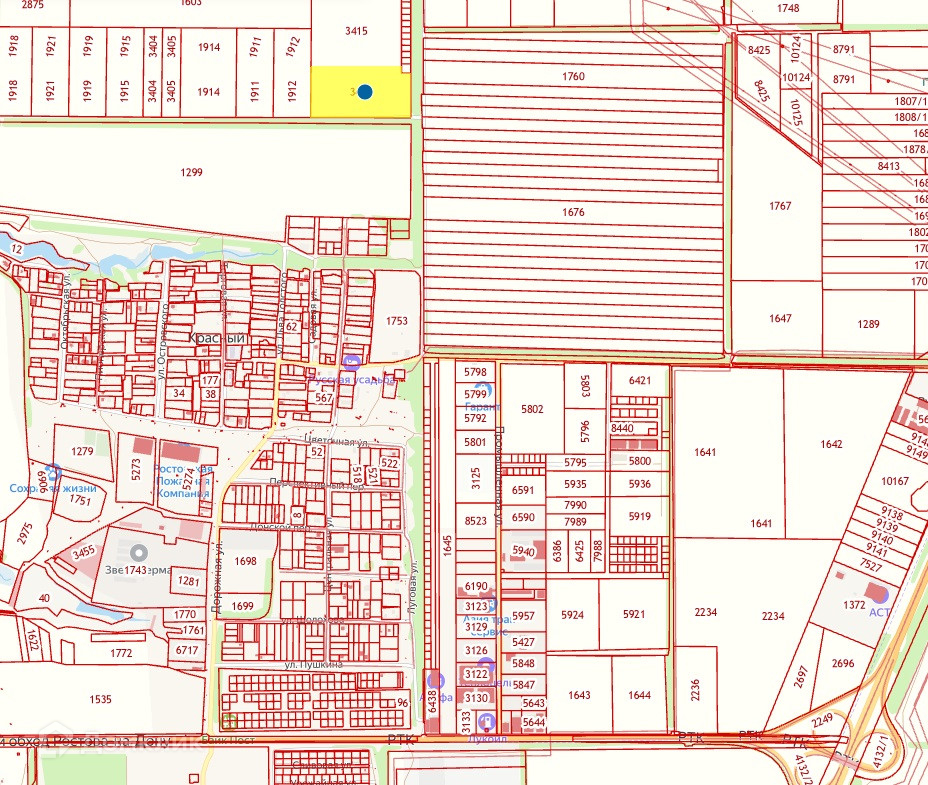Click parcel number 1772
This screenshot has height=785, width=928.
click(121, 653)
